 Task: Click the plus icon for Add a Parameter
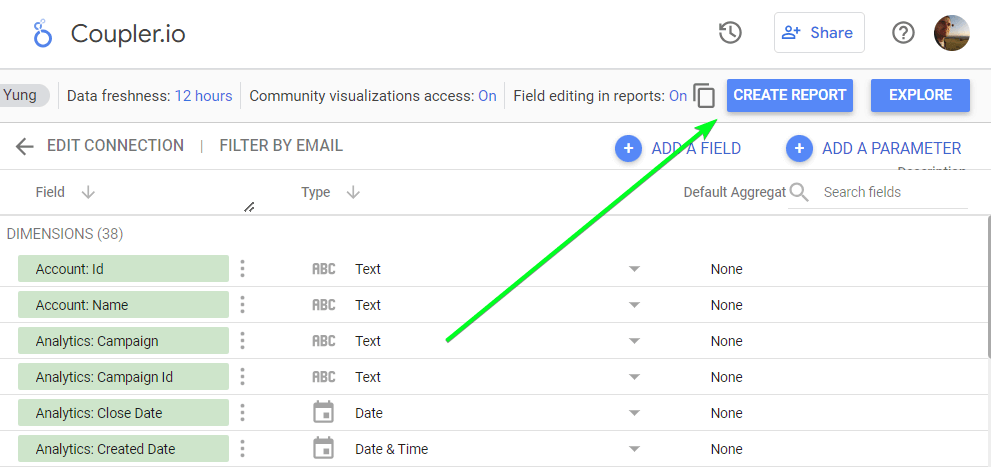(x=799, y=149)
